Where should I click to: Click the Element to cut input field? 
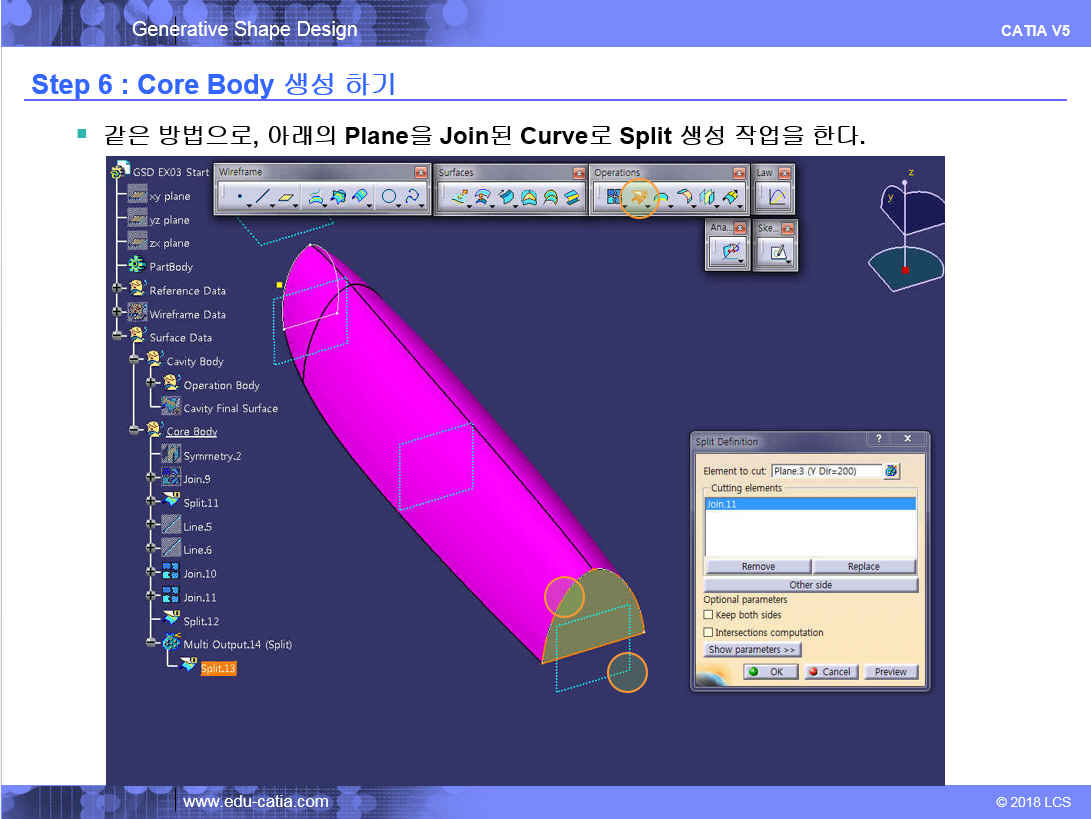[826, 471]
